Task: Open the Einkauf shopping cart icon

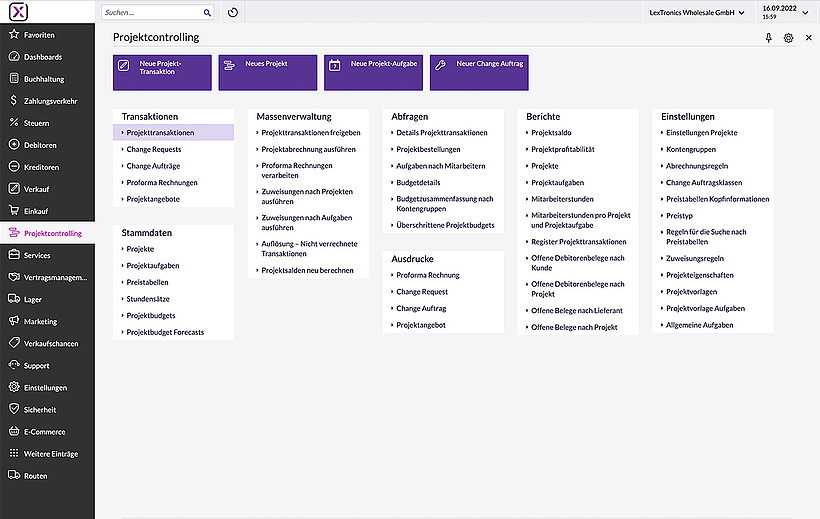Action: tap(14, 210)
